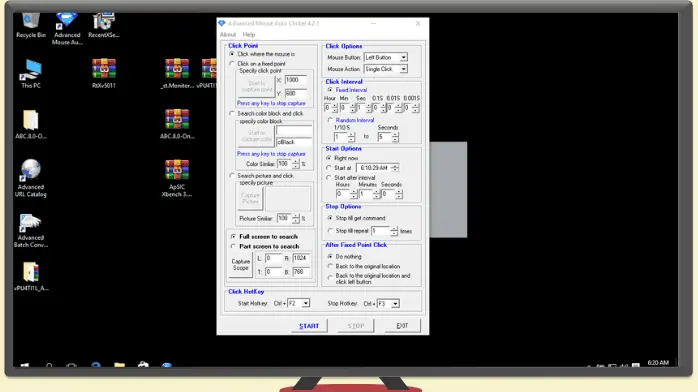Open the Windows Start button
Screen dimensions: 698x392
[25, 366]
